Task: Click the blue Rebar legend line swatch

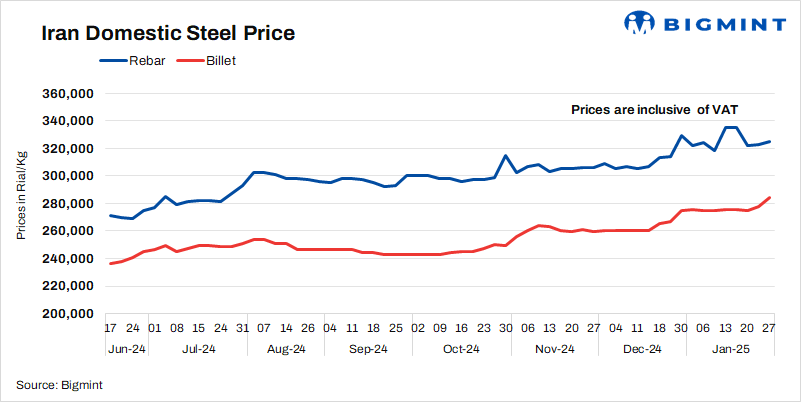Action: point(113,61)
